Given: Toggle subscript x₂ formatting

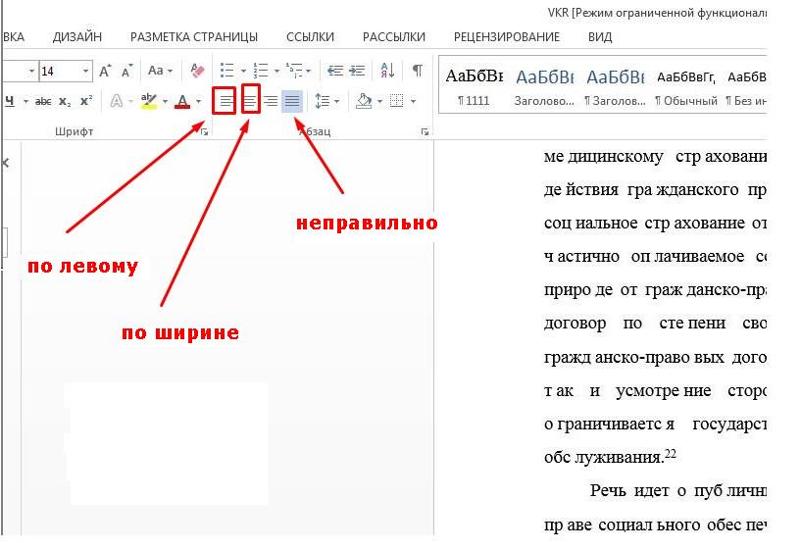Looking at the screenshot, I should click(x=65, y=102).
